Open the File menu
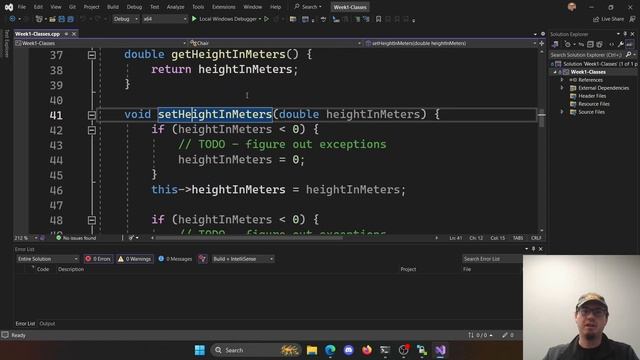This screenshot has height=360, width=640. point(22,7)
